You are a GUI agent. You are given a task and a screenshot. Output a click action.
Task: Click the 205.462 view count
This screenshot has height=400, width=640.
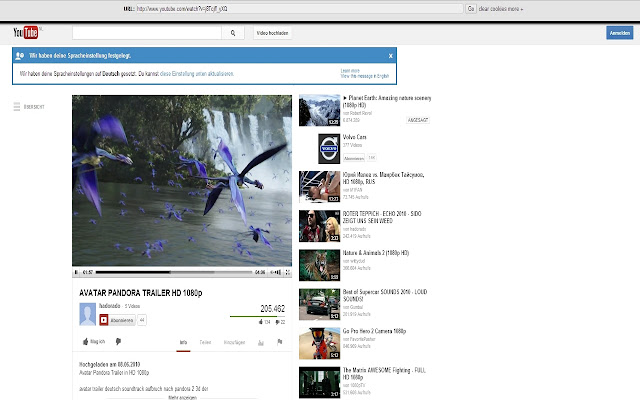pyautogui.click(x=273, y=309)
